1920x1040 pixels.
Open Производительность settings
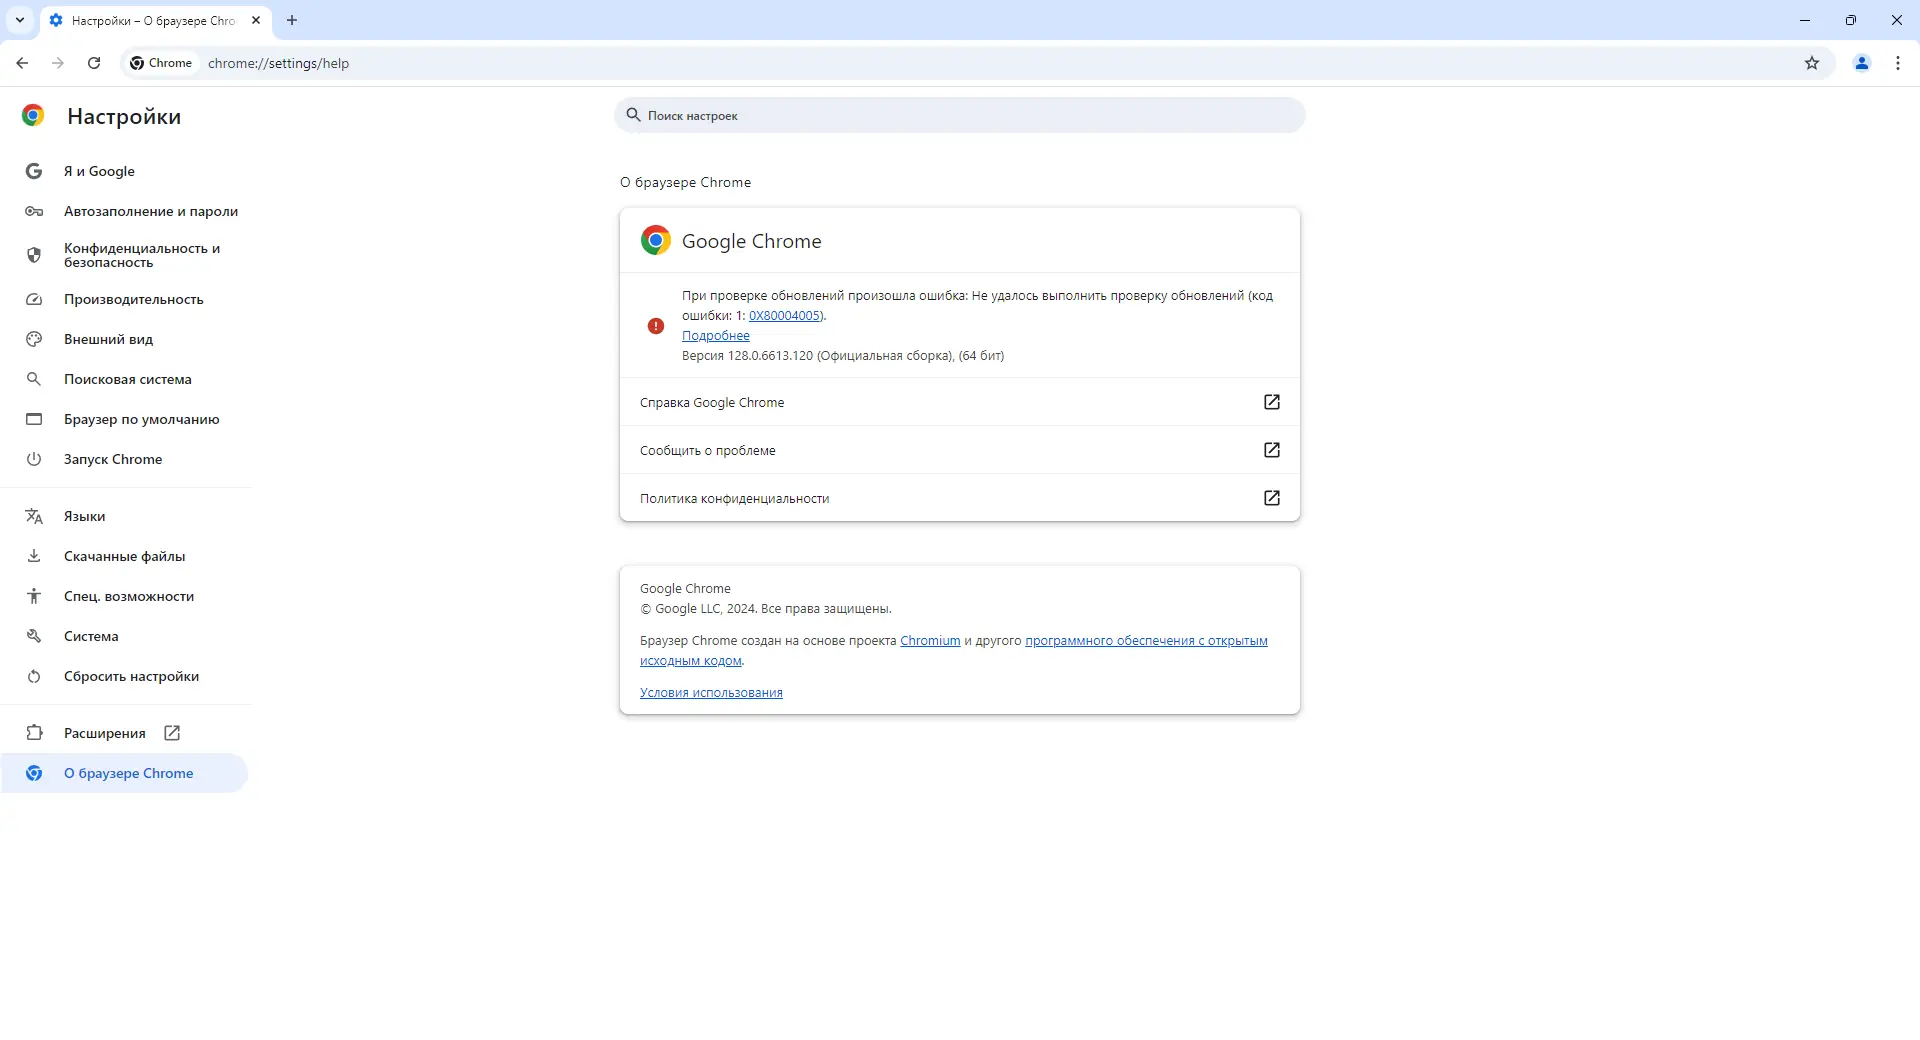pyautogui.click(x=126, y=299)
